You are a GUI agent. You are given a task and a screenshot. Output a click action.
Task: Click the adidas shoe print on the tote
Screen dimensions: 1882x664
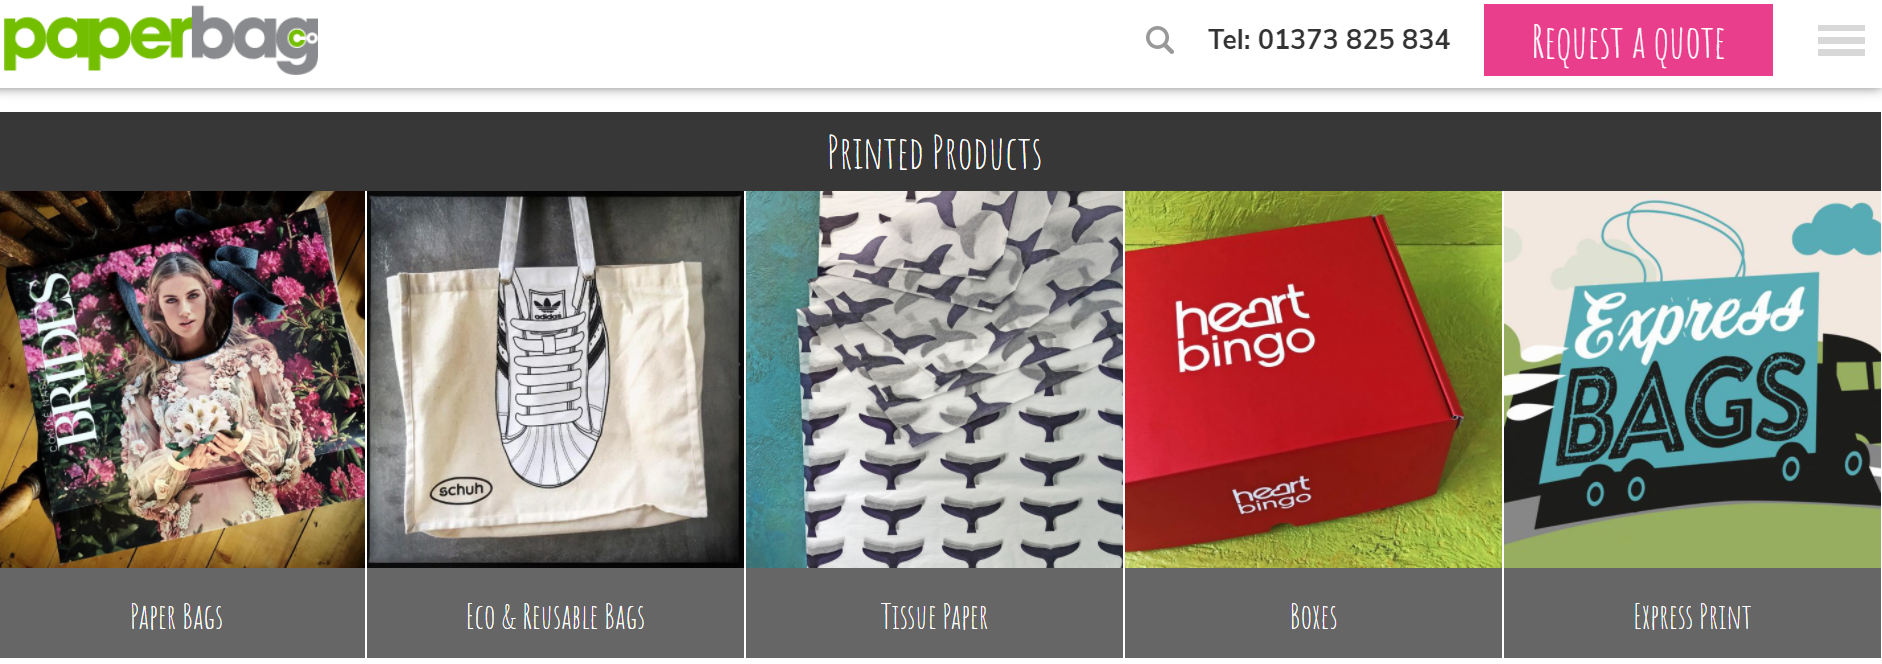coord(547,380)
